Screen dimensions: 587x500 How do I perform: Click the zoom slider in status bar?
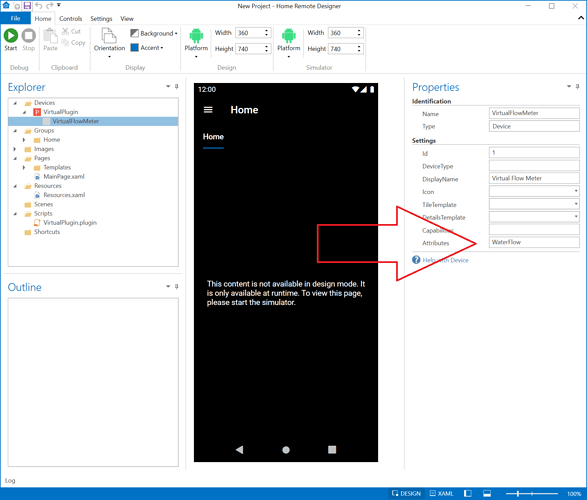pyautogui.click(x=532, y=494)
